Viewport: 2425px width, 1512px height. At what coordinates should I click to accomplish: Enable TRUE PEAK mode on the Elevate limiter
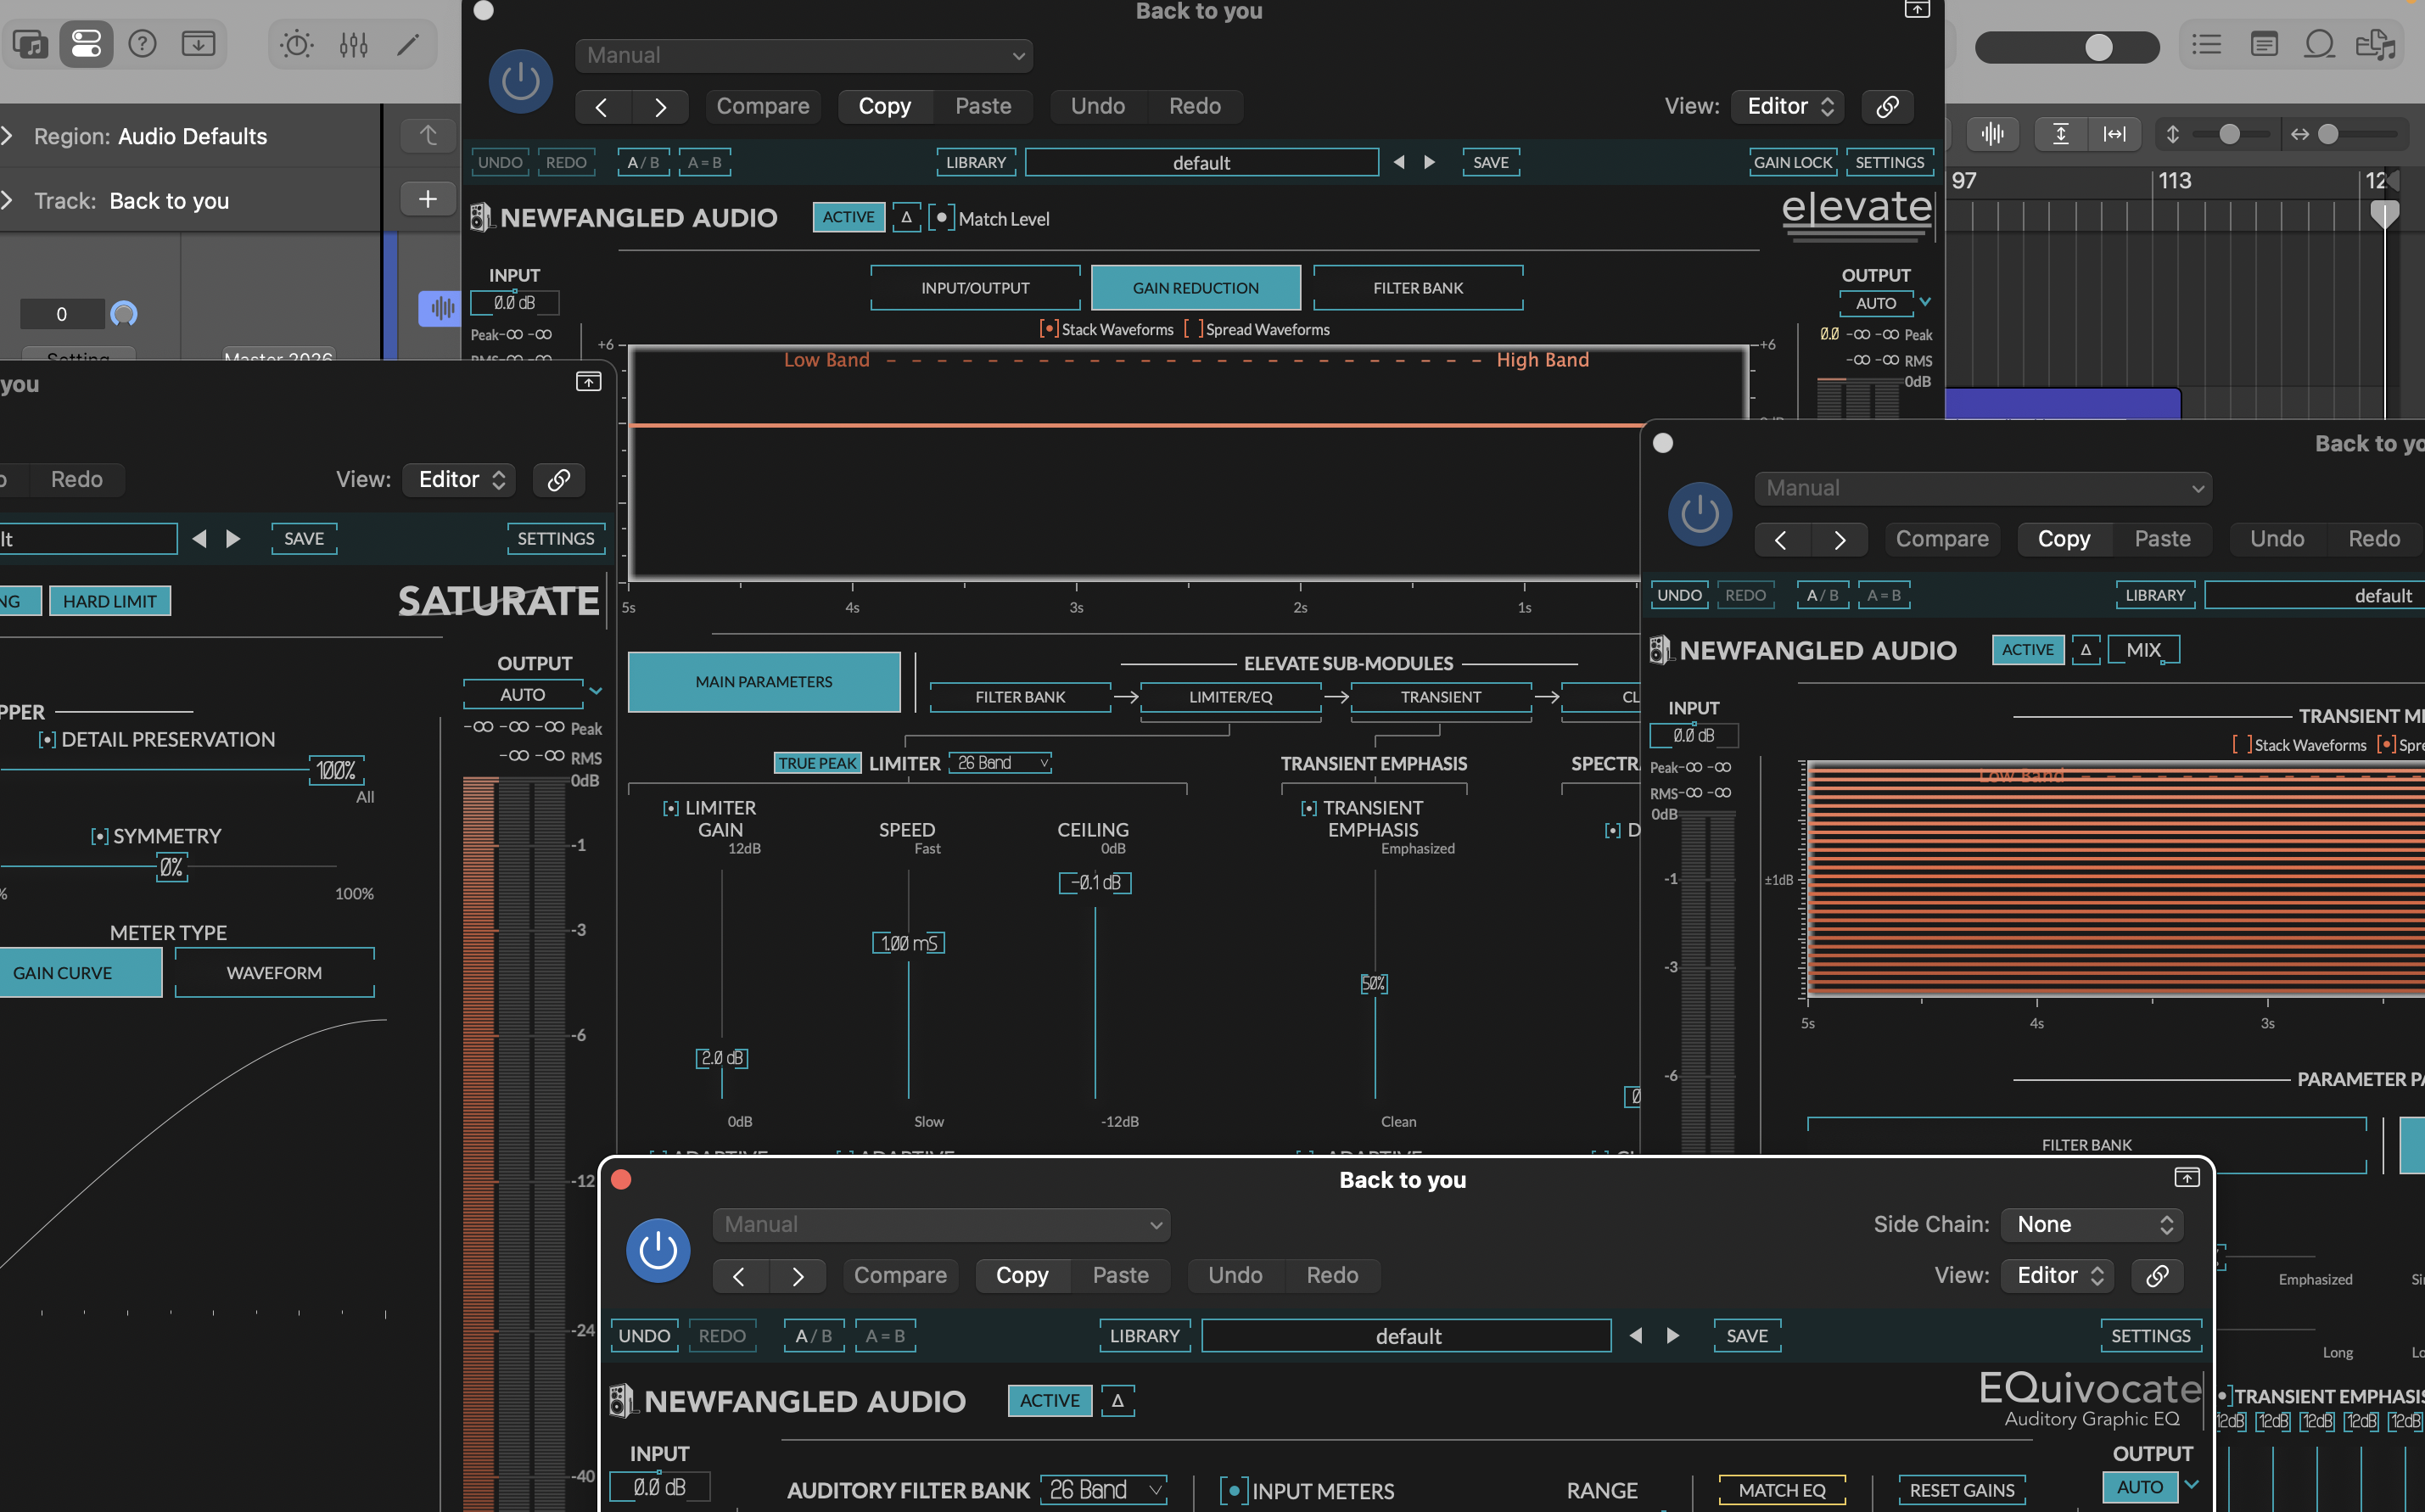pos(817,762)
